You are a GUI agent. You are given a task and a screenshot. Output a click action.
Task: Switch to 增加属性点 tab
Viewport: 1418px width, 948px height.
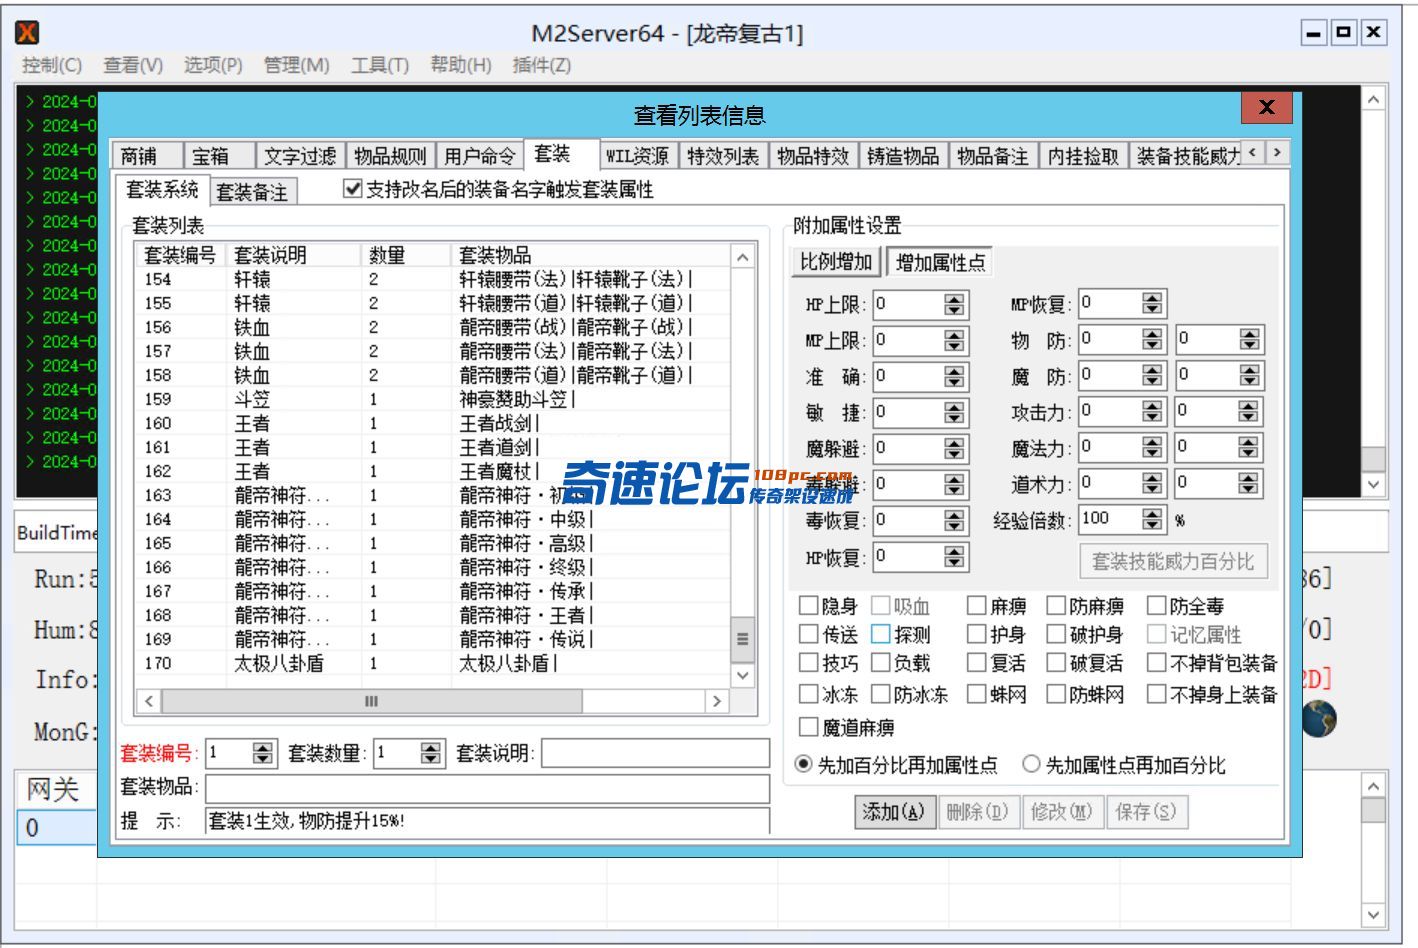click(940, 263)
